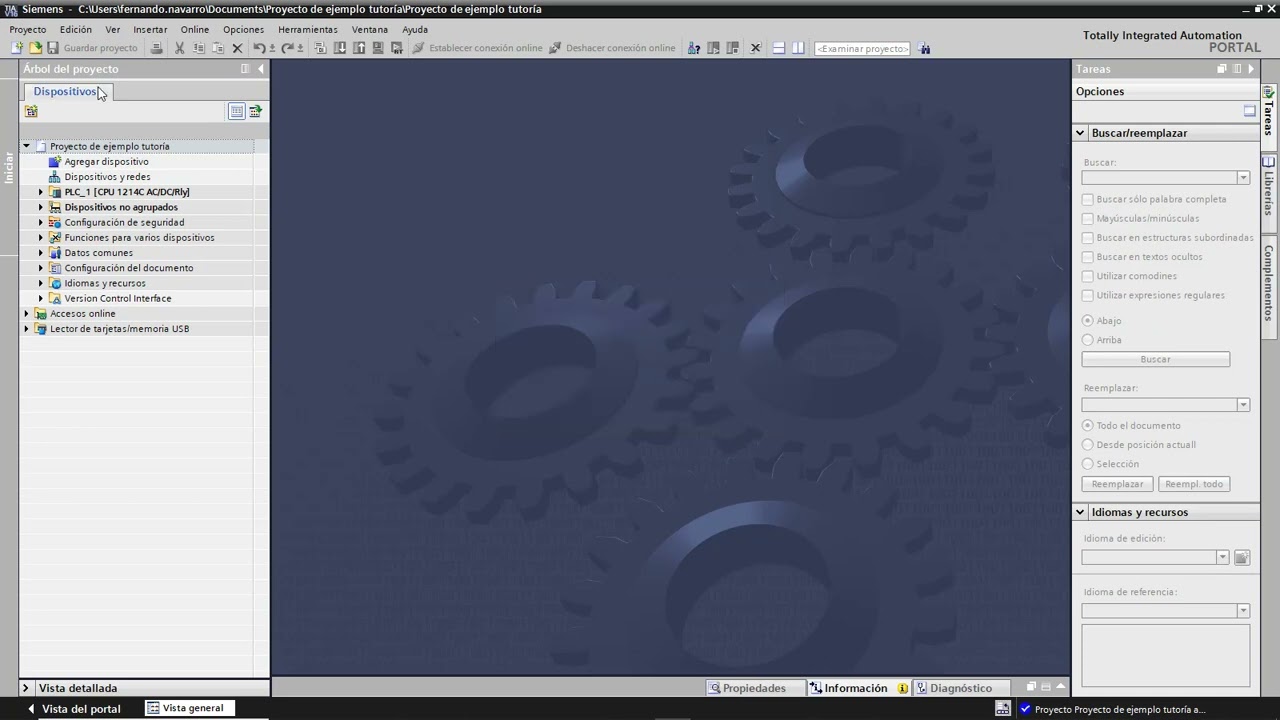The height and width of the screenshot is (720, 1280).
Task: Click the Stop CPU toolbar icon
Action: click(x=733, y=48)
